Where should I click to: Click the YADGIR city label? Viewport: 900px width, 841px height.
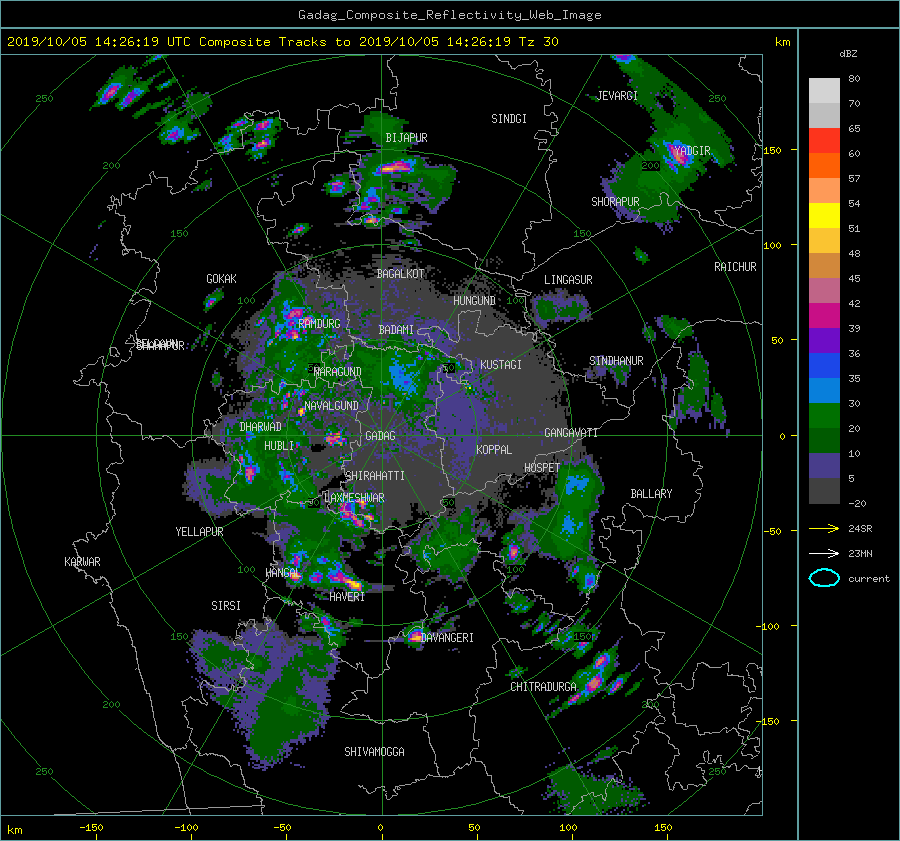point(692,151)
